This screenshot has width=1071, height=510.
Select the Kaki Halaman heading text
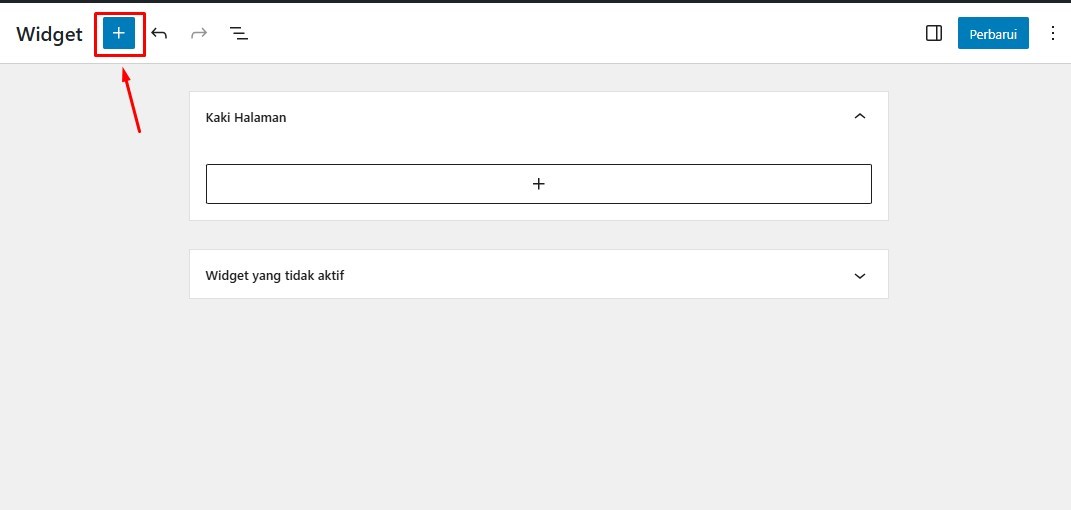[x=246, y=117]
